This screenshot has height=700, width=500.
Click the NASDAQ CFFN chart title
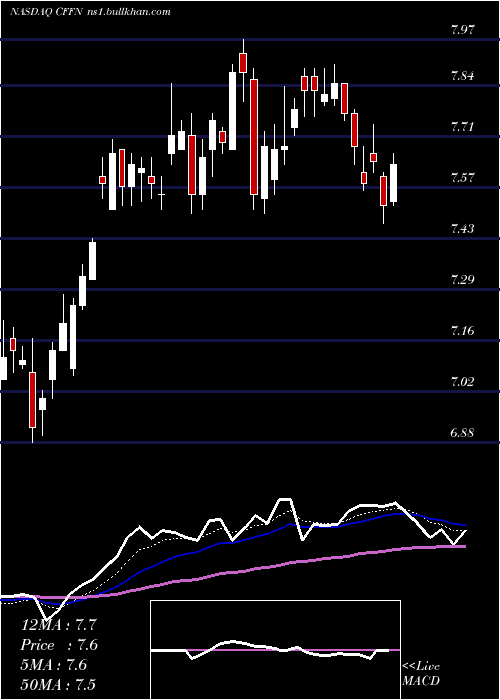[45, 12]
